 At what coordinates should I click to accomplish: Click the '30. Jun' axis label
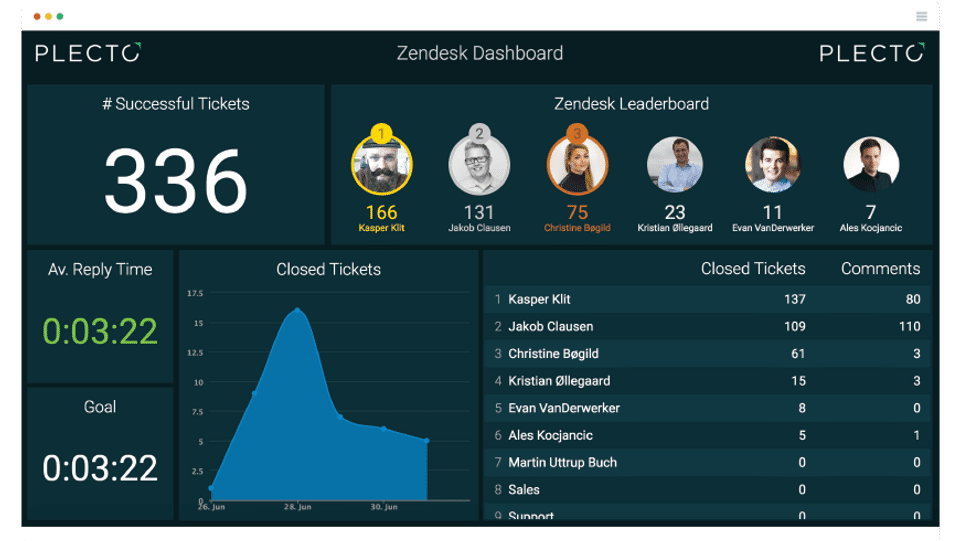pos(384,507)
